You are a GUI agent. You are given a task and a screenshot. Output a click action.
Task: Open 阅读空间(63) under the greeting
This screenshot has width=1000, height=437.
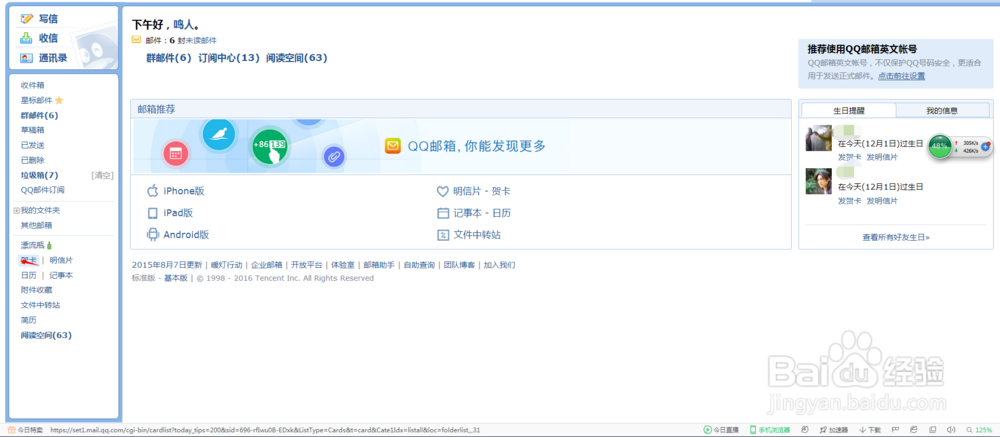[x=297, y=58]
